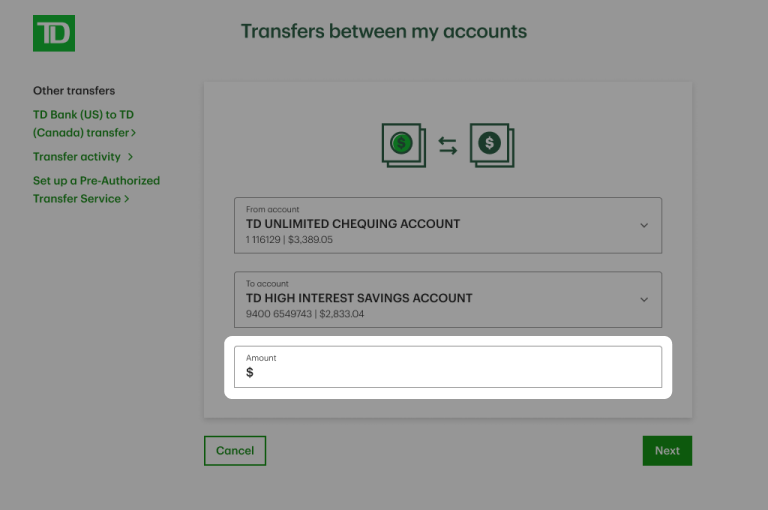Expand the From account dropdown chevron
This screenshot has height=510, width=768.
[x=644, y=225]
